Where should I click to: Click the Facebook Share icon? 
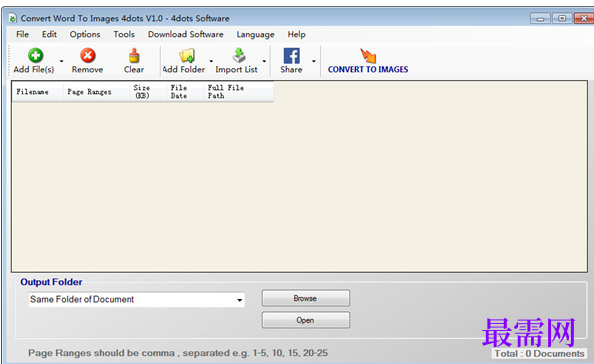pos(292,56)
